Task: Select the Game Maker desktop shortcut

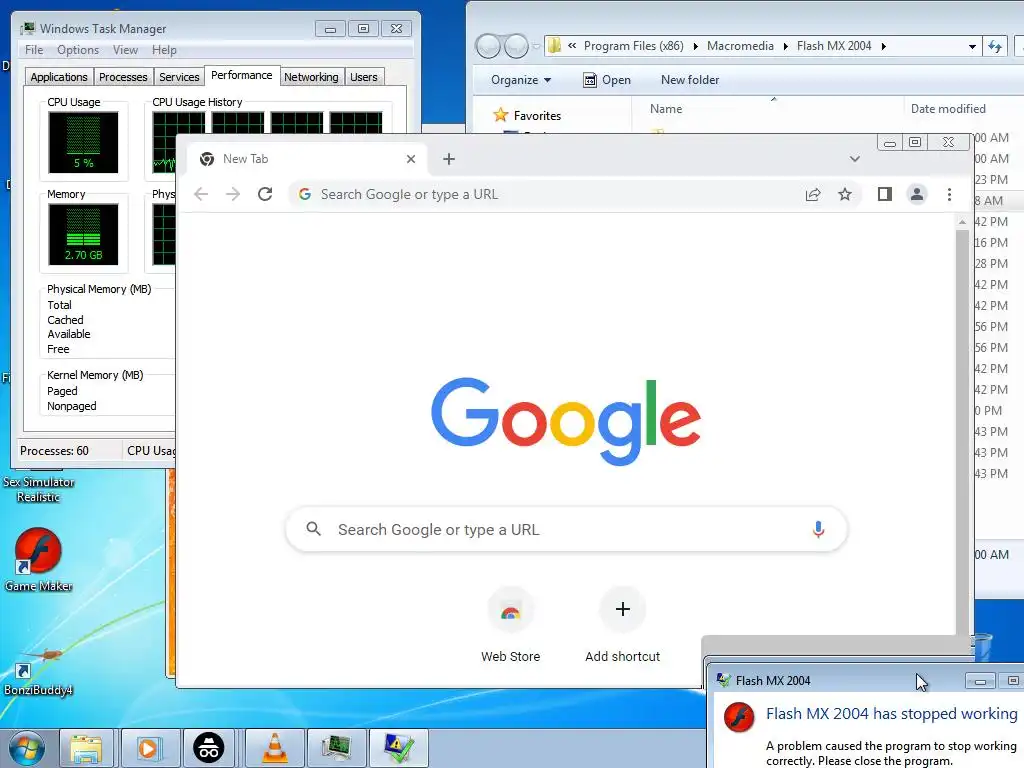Action: pos(38,560)
